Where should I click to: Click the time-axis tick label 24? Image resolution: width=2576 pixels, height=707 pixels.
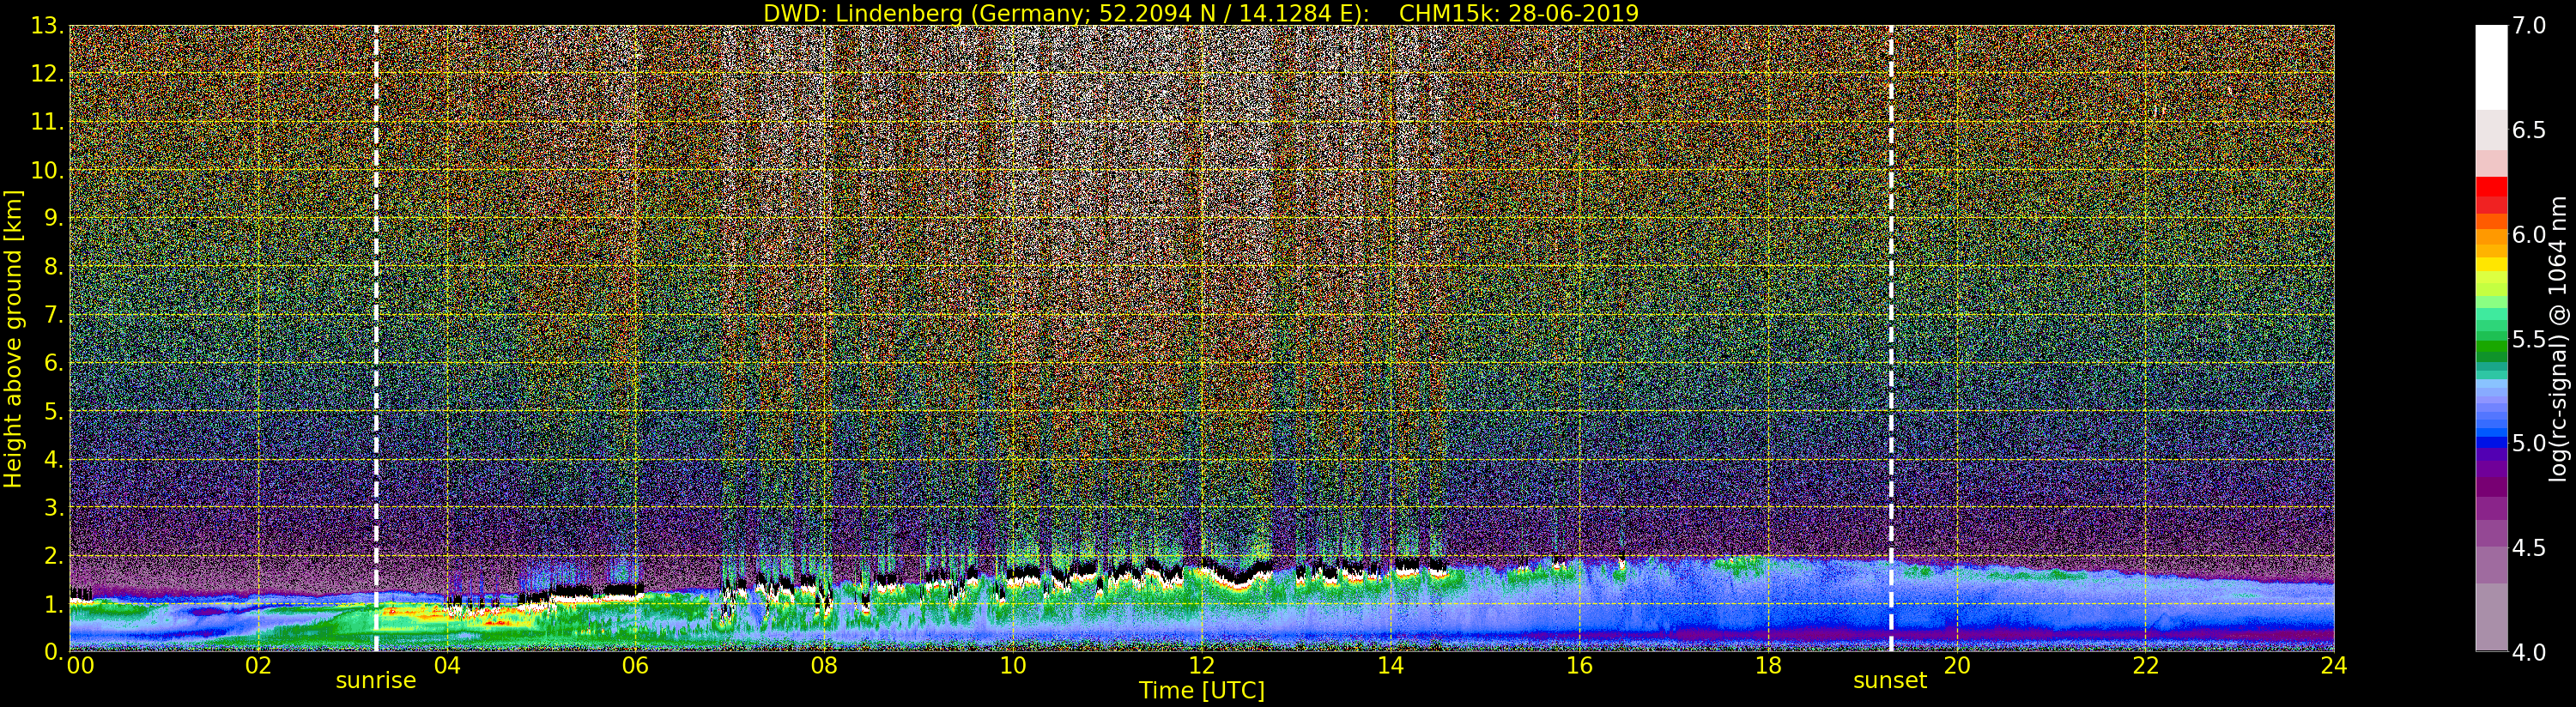[2334, 666]
